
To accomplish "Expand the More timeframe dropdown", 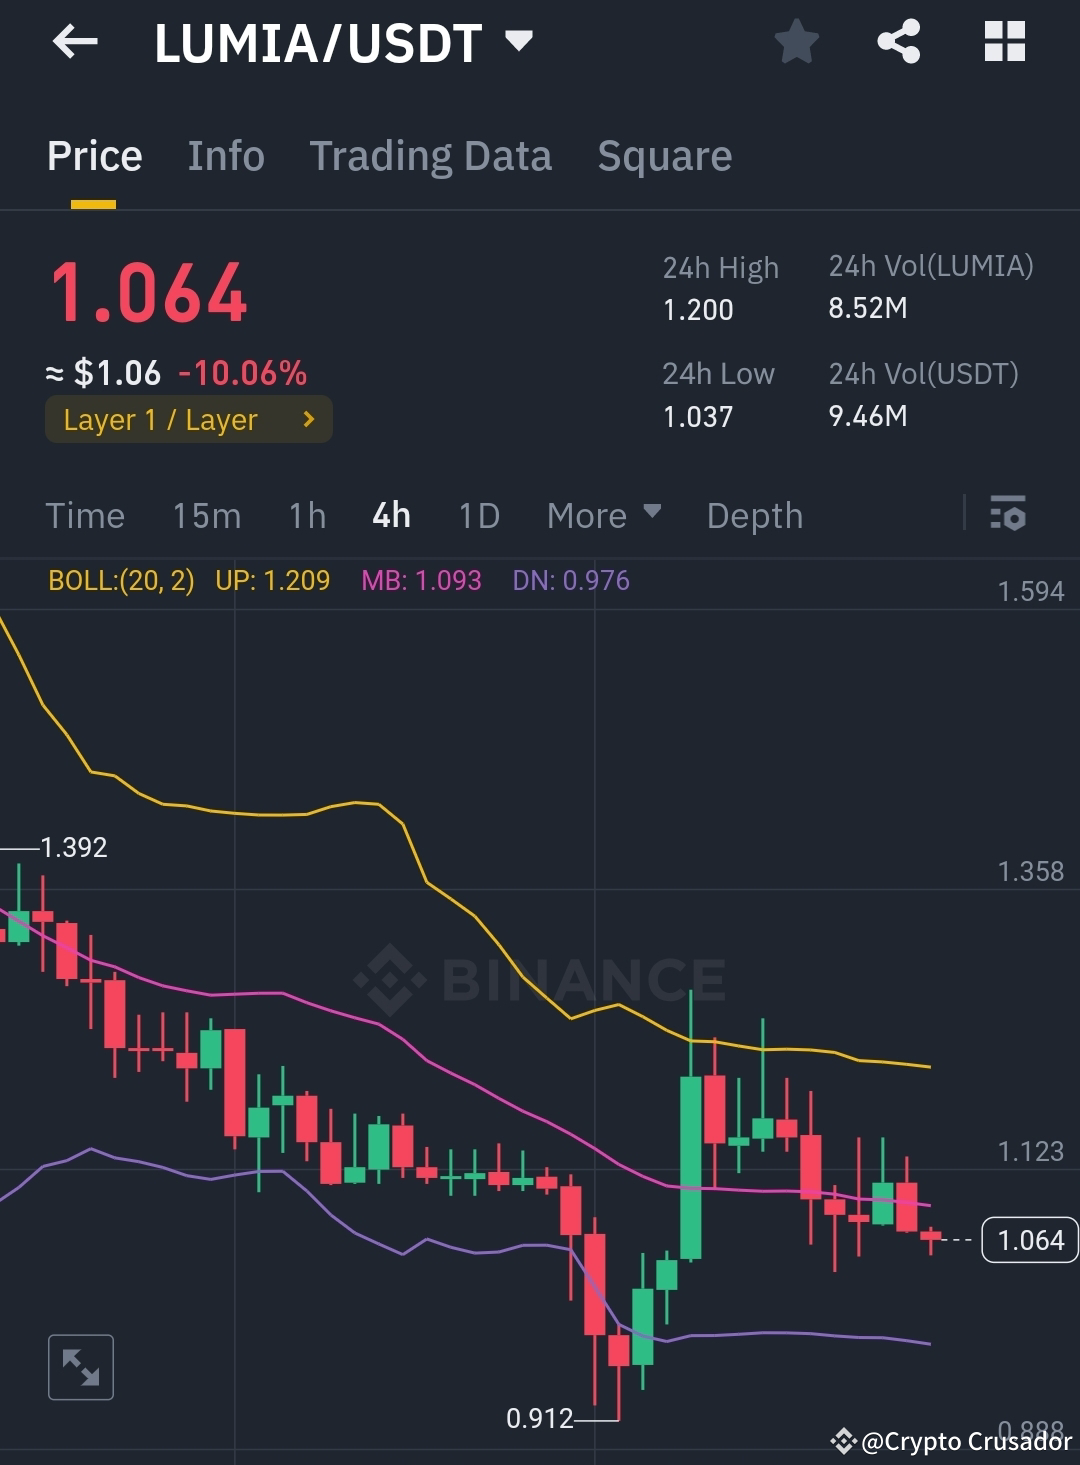I will pyautogui.click(x=602, y=515).
